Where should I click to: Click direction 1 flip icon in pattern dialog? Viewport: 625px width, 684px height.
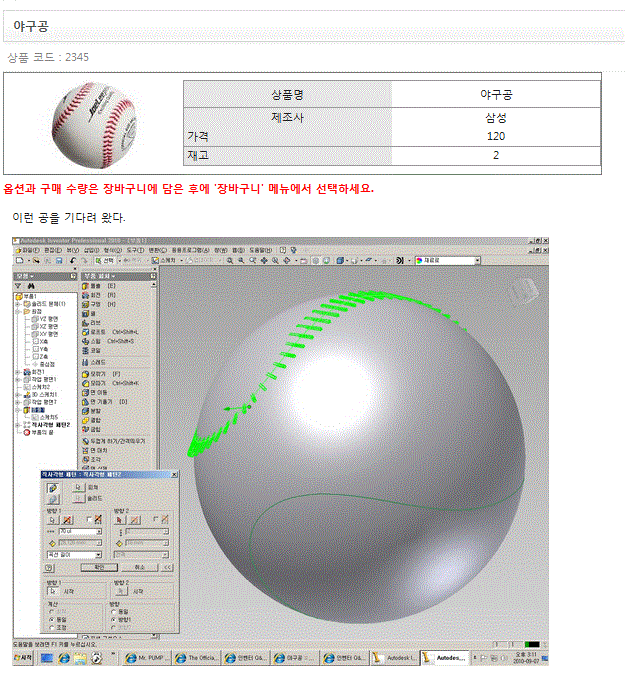click(67, 520)
